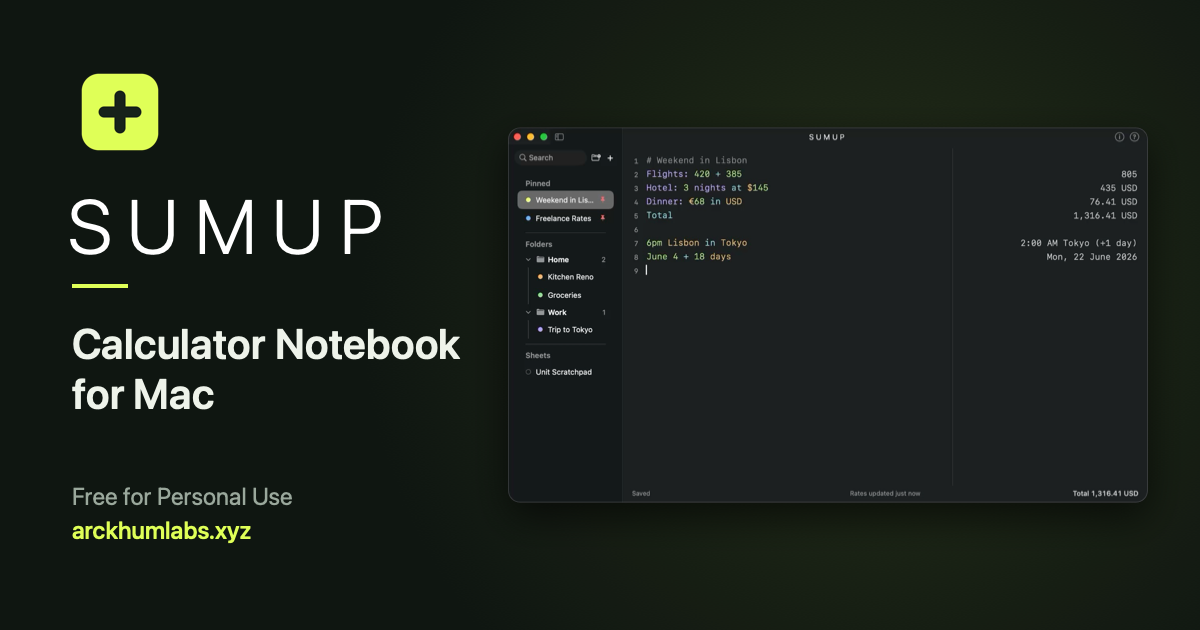Click the 'Dinner: €68 in USD' line
Viewport: 1200px width, 630px height.
[694, 202]
